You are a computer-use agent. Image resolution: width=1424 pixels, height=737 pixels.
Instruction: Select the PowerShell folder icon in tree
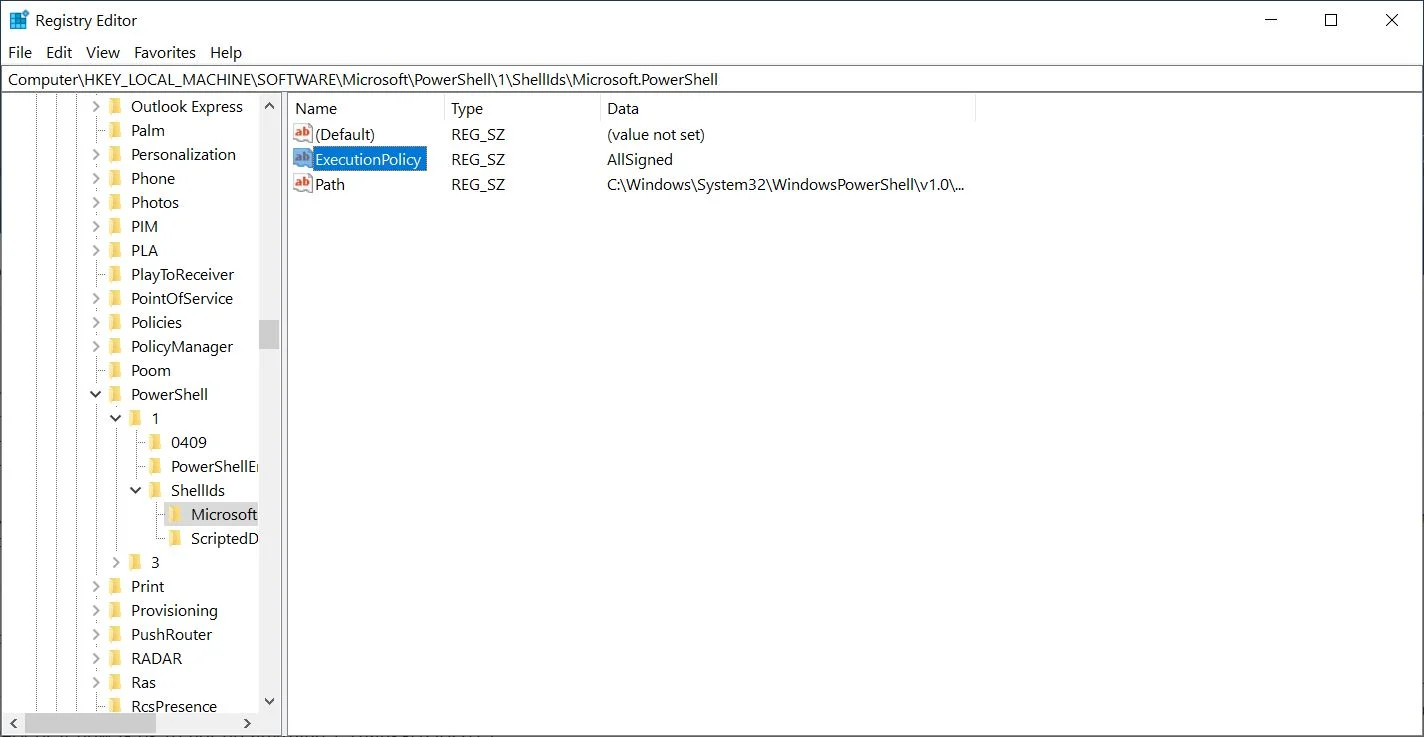(114, 394)
